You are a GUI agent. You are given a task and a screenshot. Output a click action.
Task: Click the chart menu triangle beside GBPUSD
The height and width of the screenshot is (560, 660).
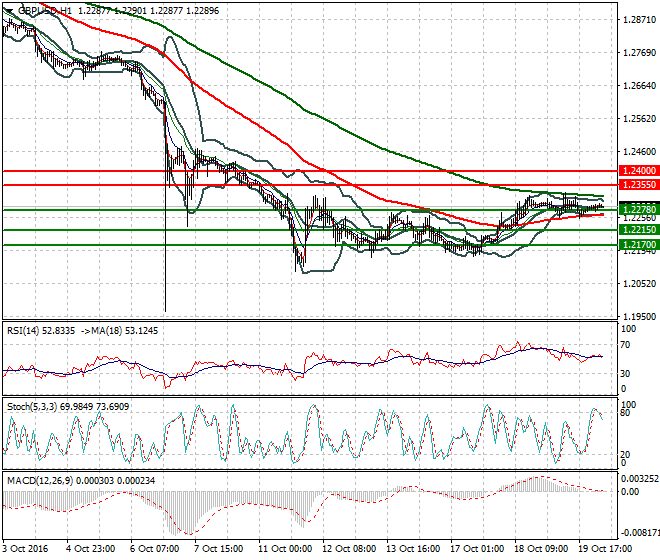point(9,11)
